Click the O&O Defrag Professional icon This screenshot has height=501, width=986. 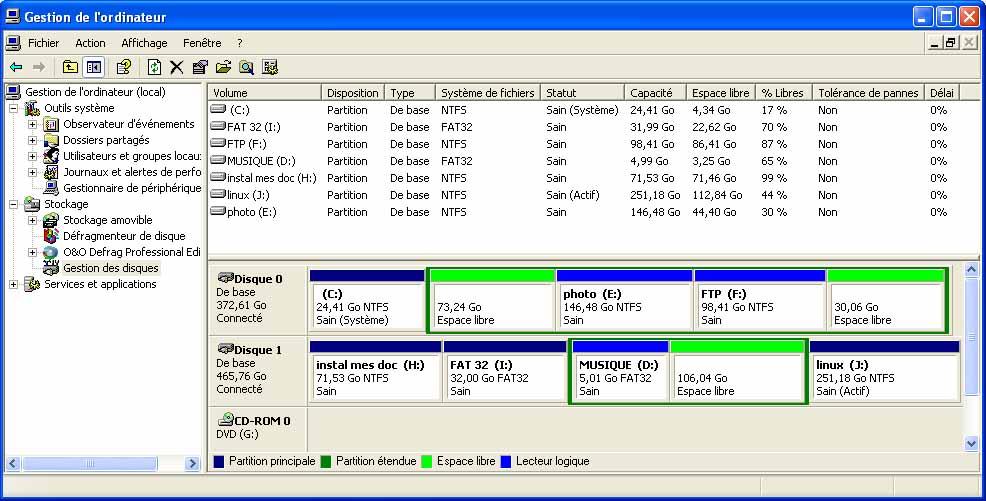tap(50, 252)
